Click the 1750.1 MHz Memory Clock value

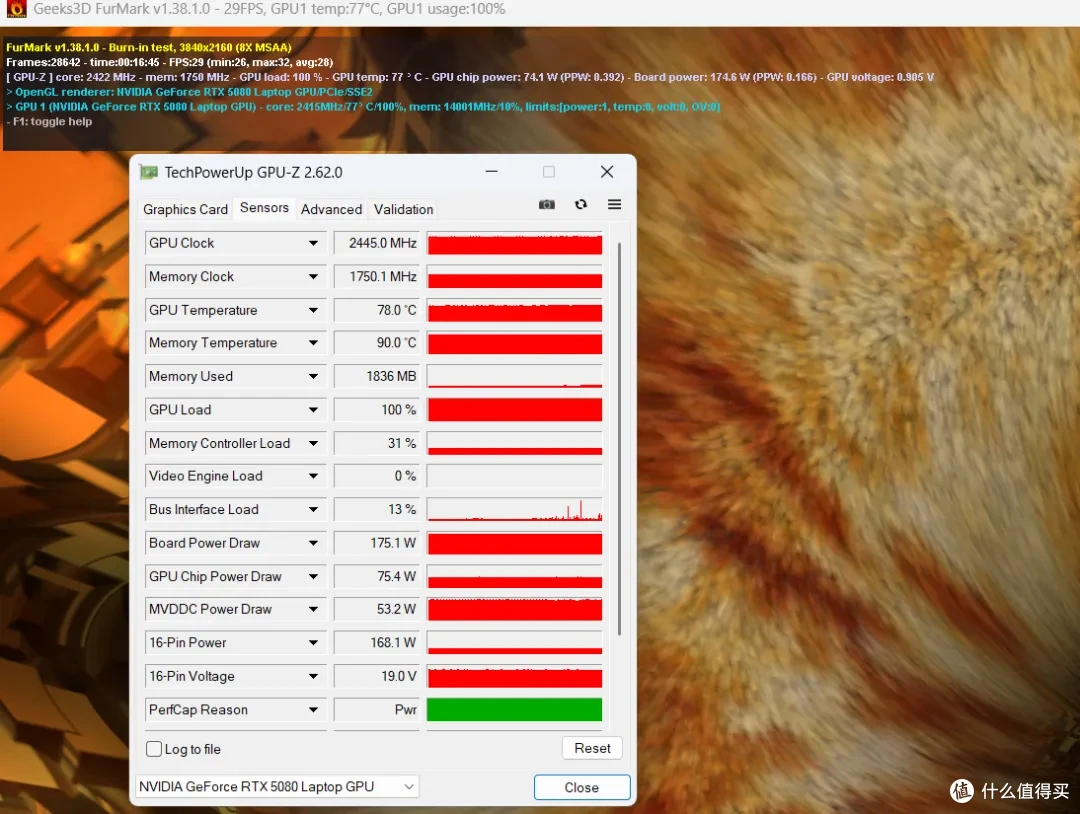pyautogui.click(x=376, y=277)
